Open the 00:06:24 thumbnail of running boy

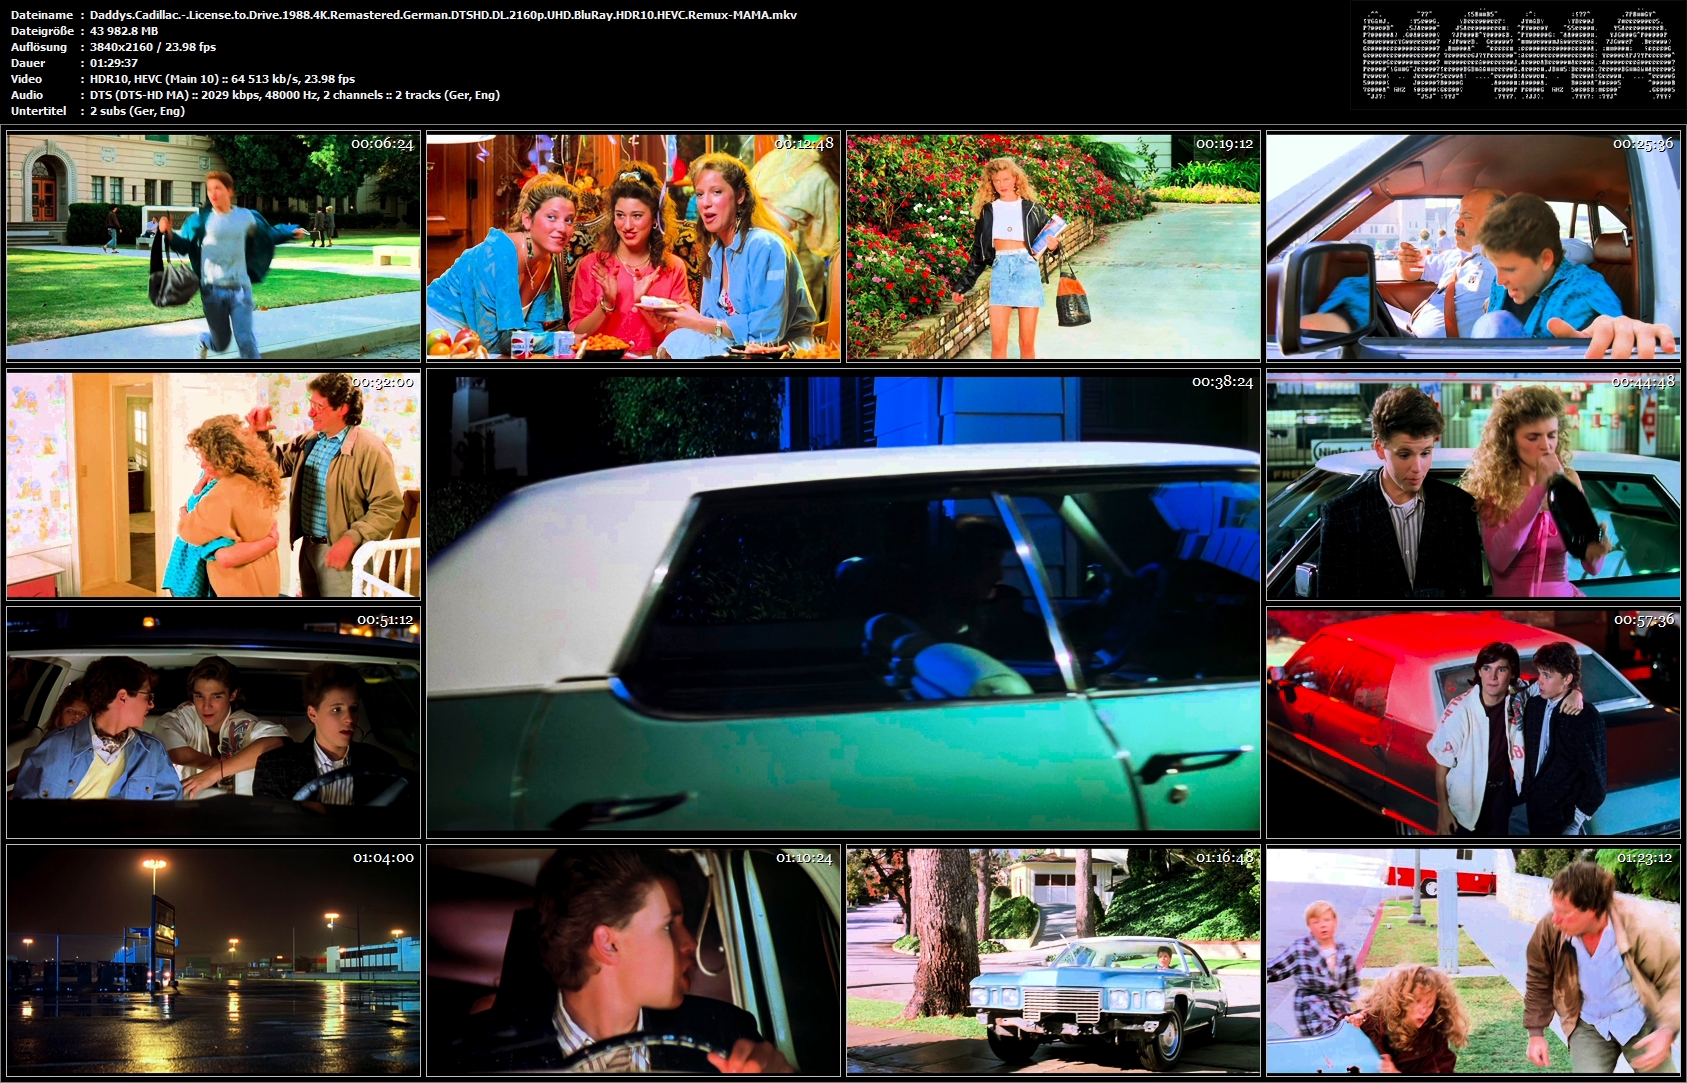pyautogui.click(x=213, y=246)
